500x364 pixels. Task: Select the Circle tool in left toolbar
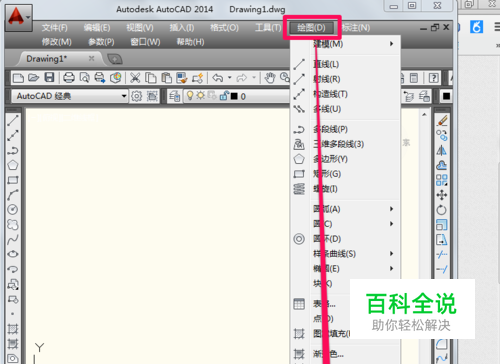(13, 209)
